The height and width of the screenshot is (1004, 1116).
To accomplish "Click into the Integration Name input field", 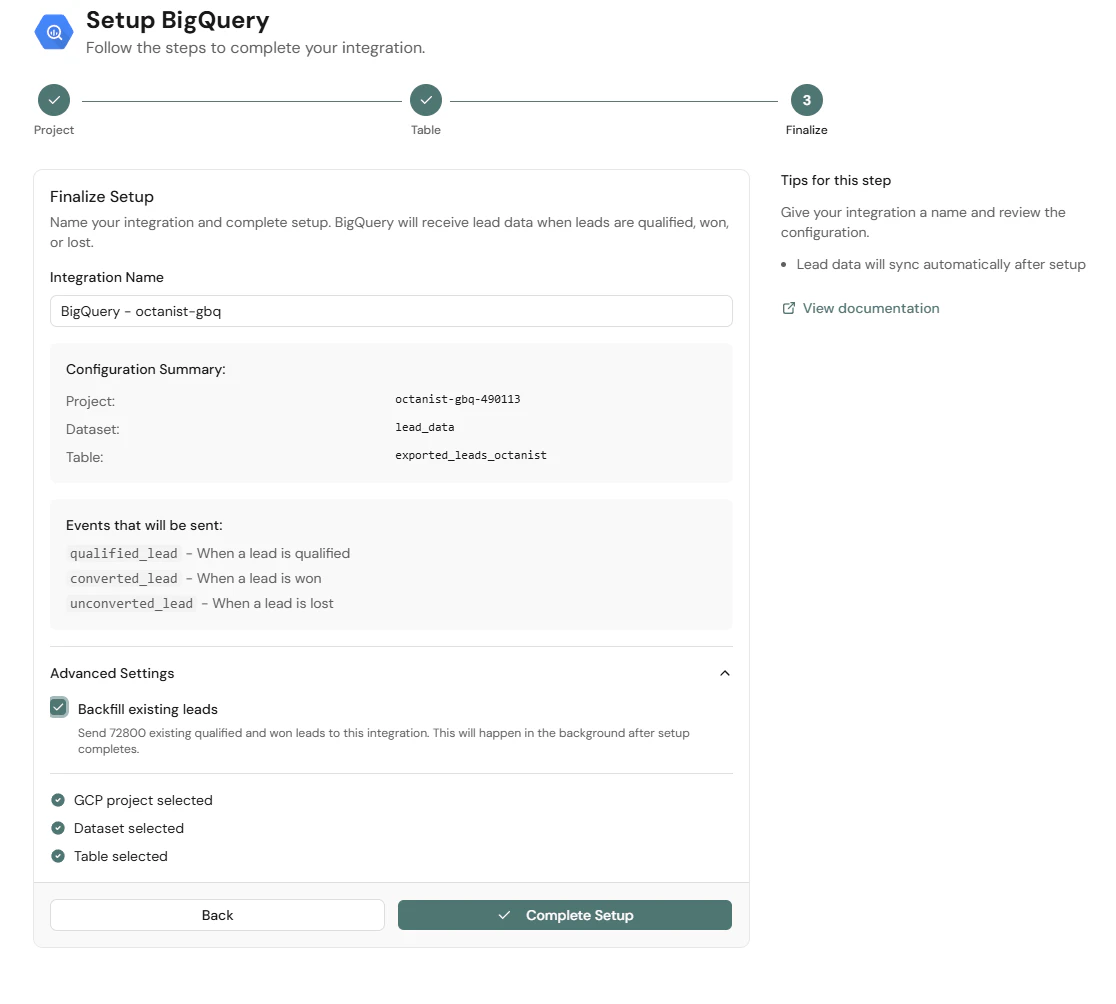I will pos(391,311).
